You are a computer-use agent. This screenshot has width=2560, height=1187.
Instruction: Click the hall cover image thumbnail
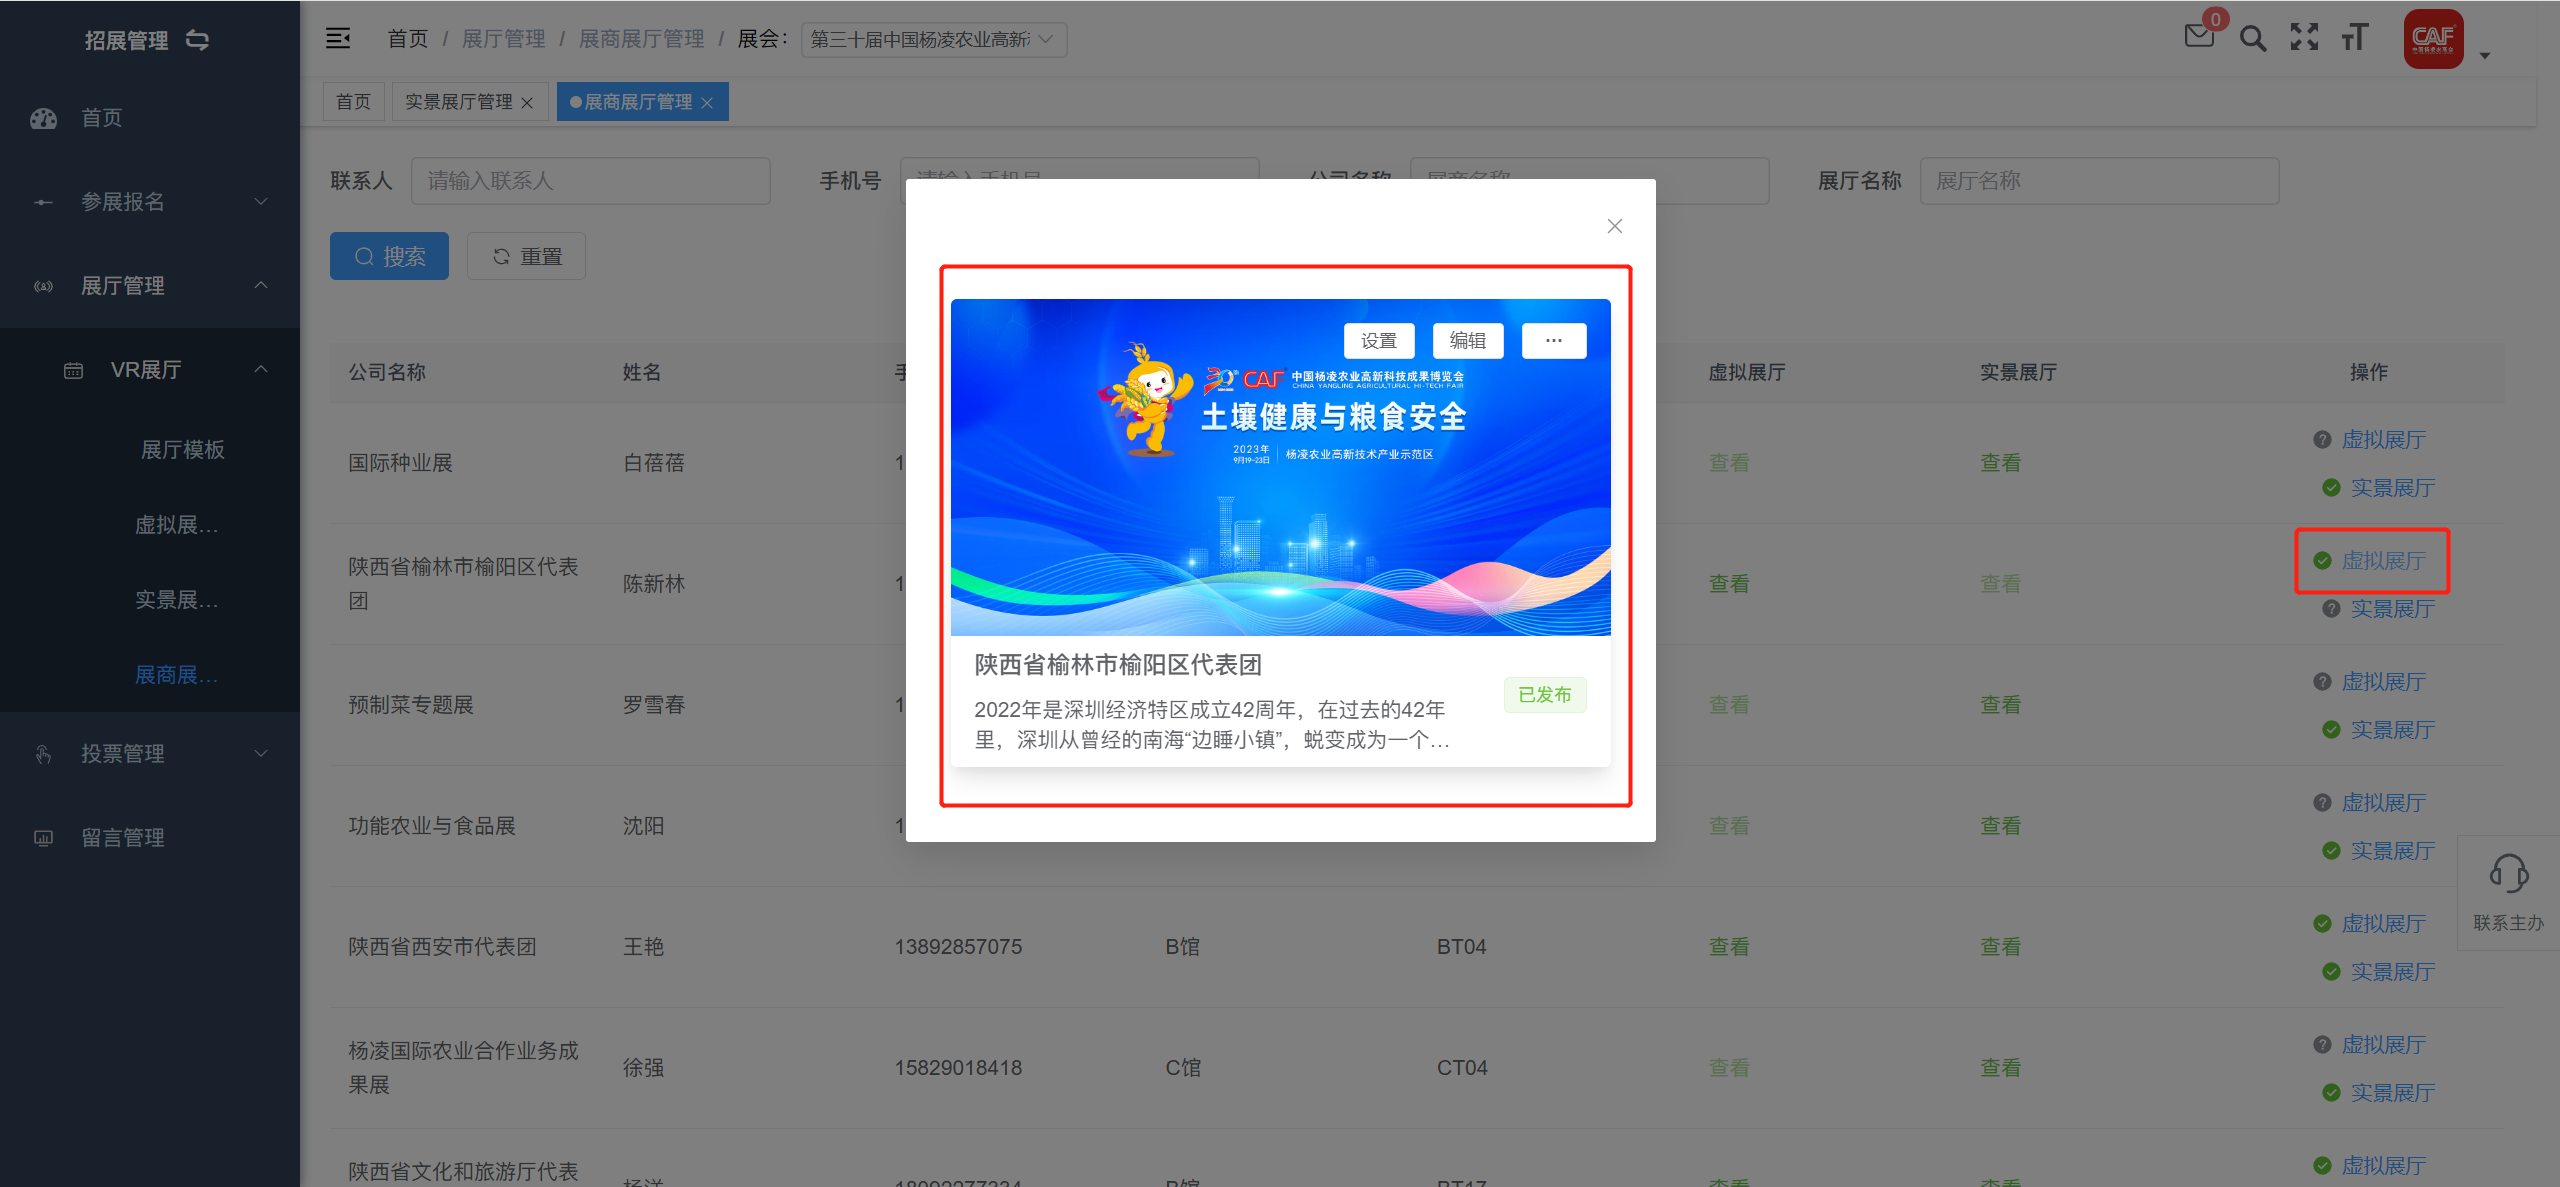(1280, 467)
